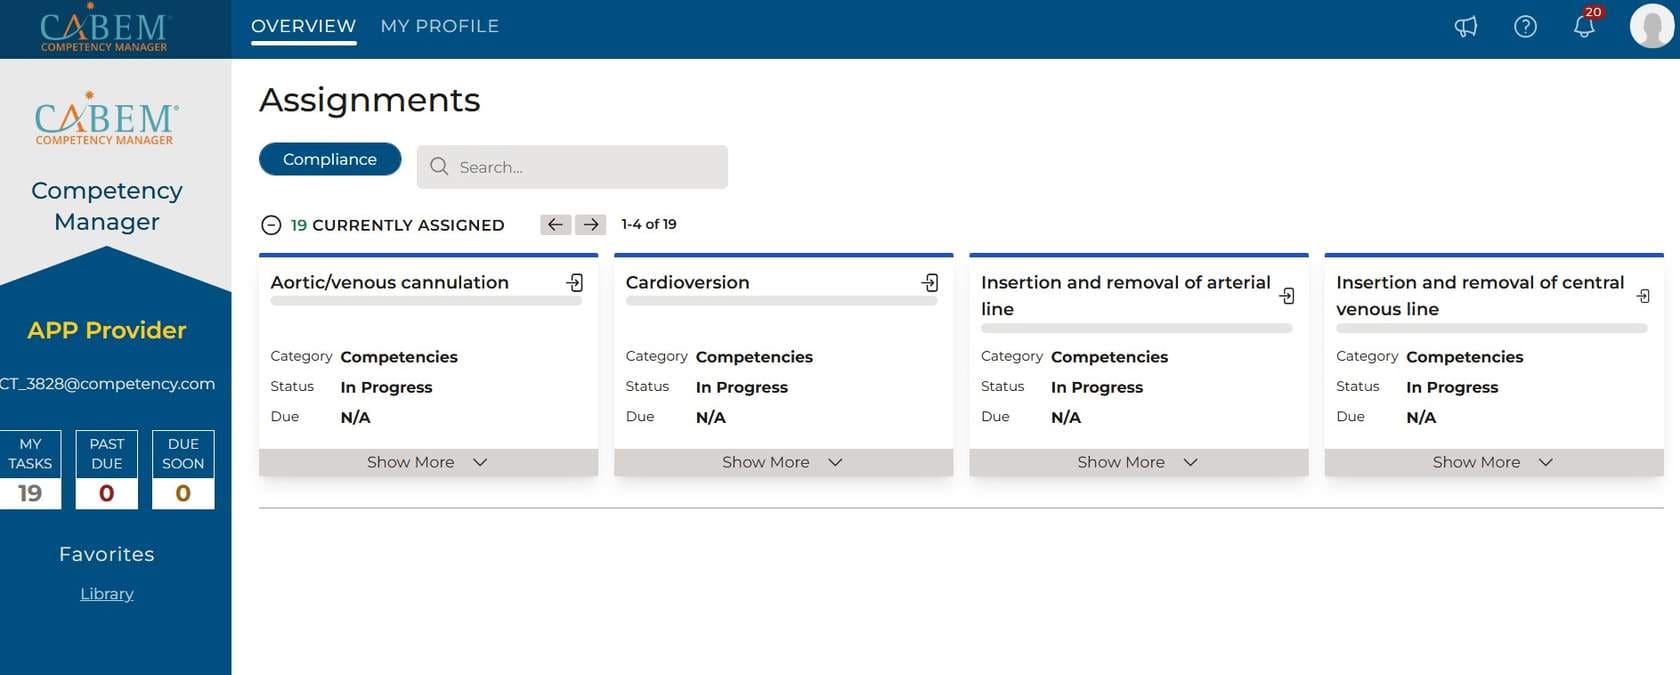Screen dimensions: 1680x675
Task: Open central venous line launch icon
Action: [1643, 296]
